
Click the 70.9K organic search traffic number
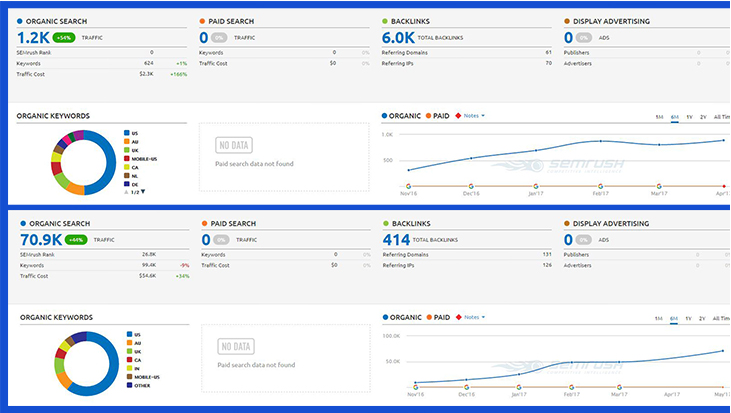(x=40, y=240)
